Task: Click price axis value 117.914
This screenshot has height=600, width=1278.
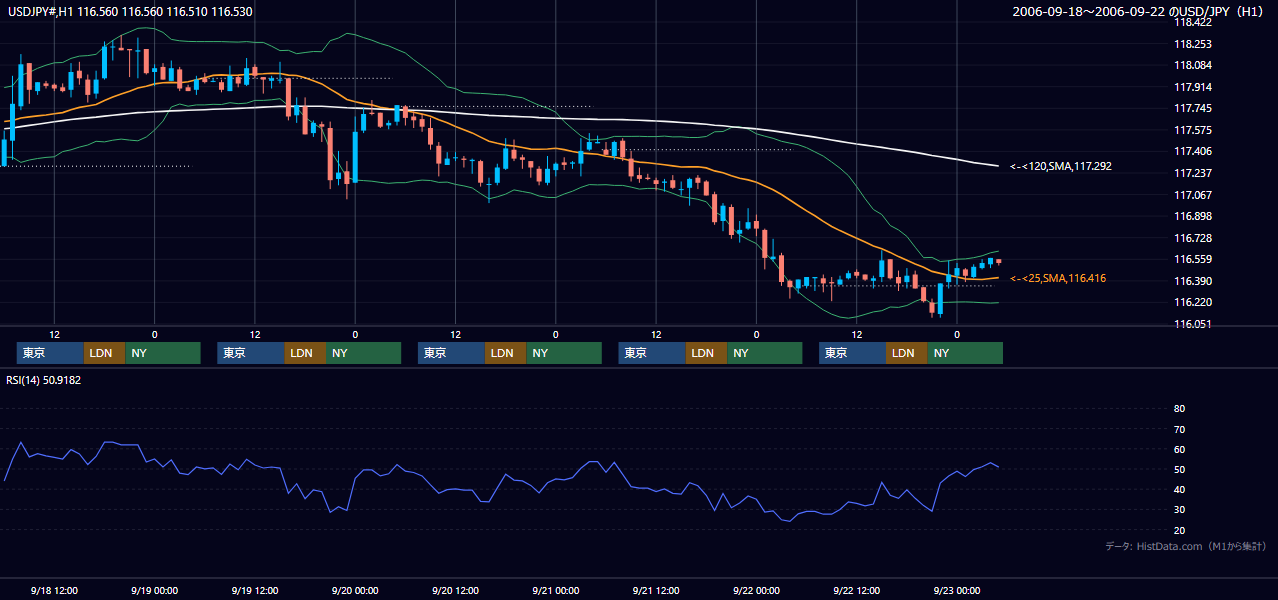Action: point(1192,87)
